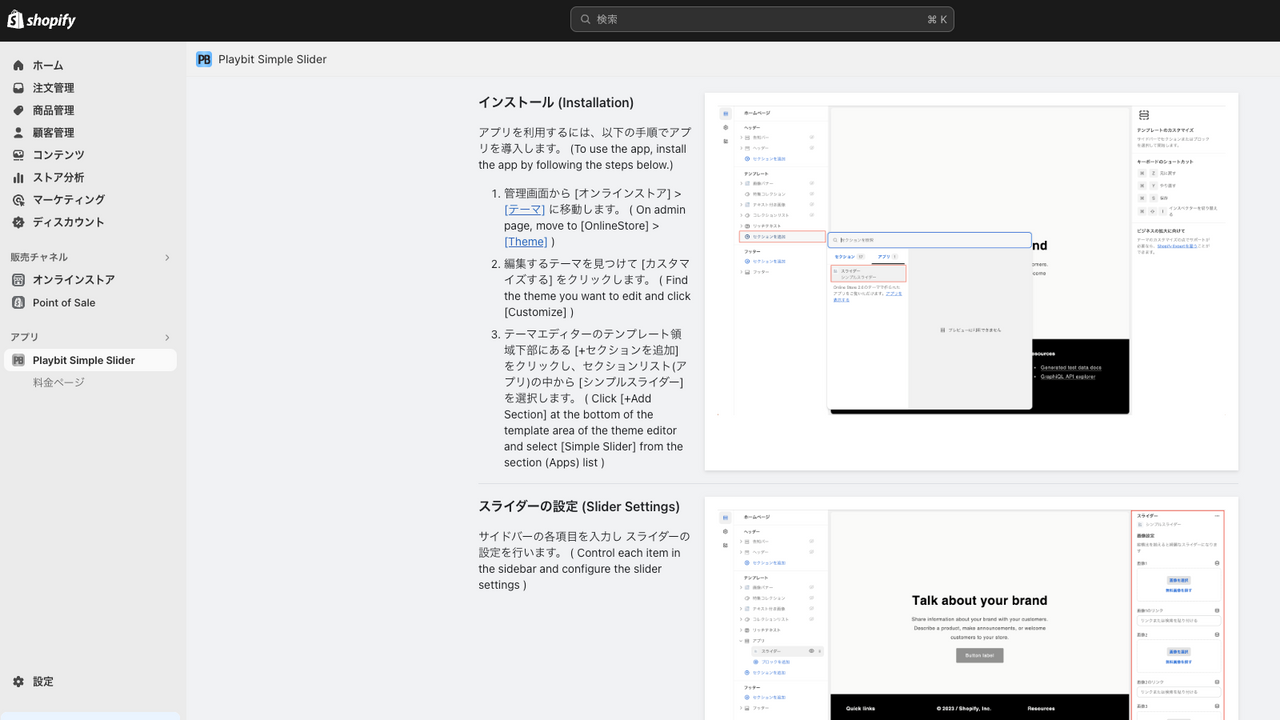Image resolution: width=1280 pixels, height=720 pixels.
Task: Click the ストア分析 bar chart icon
Action: click(x=18, y=177)
